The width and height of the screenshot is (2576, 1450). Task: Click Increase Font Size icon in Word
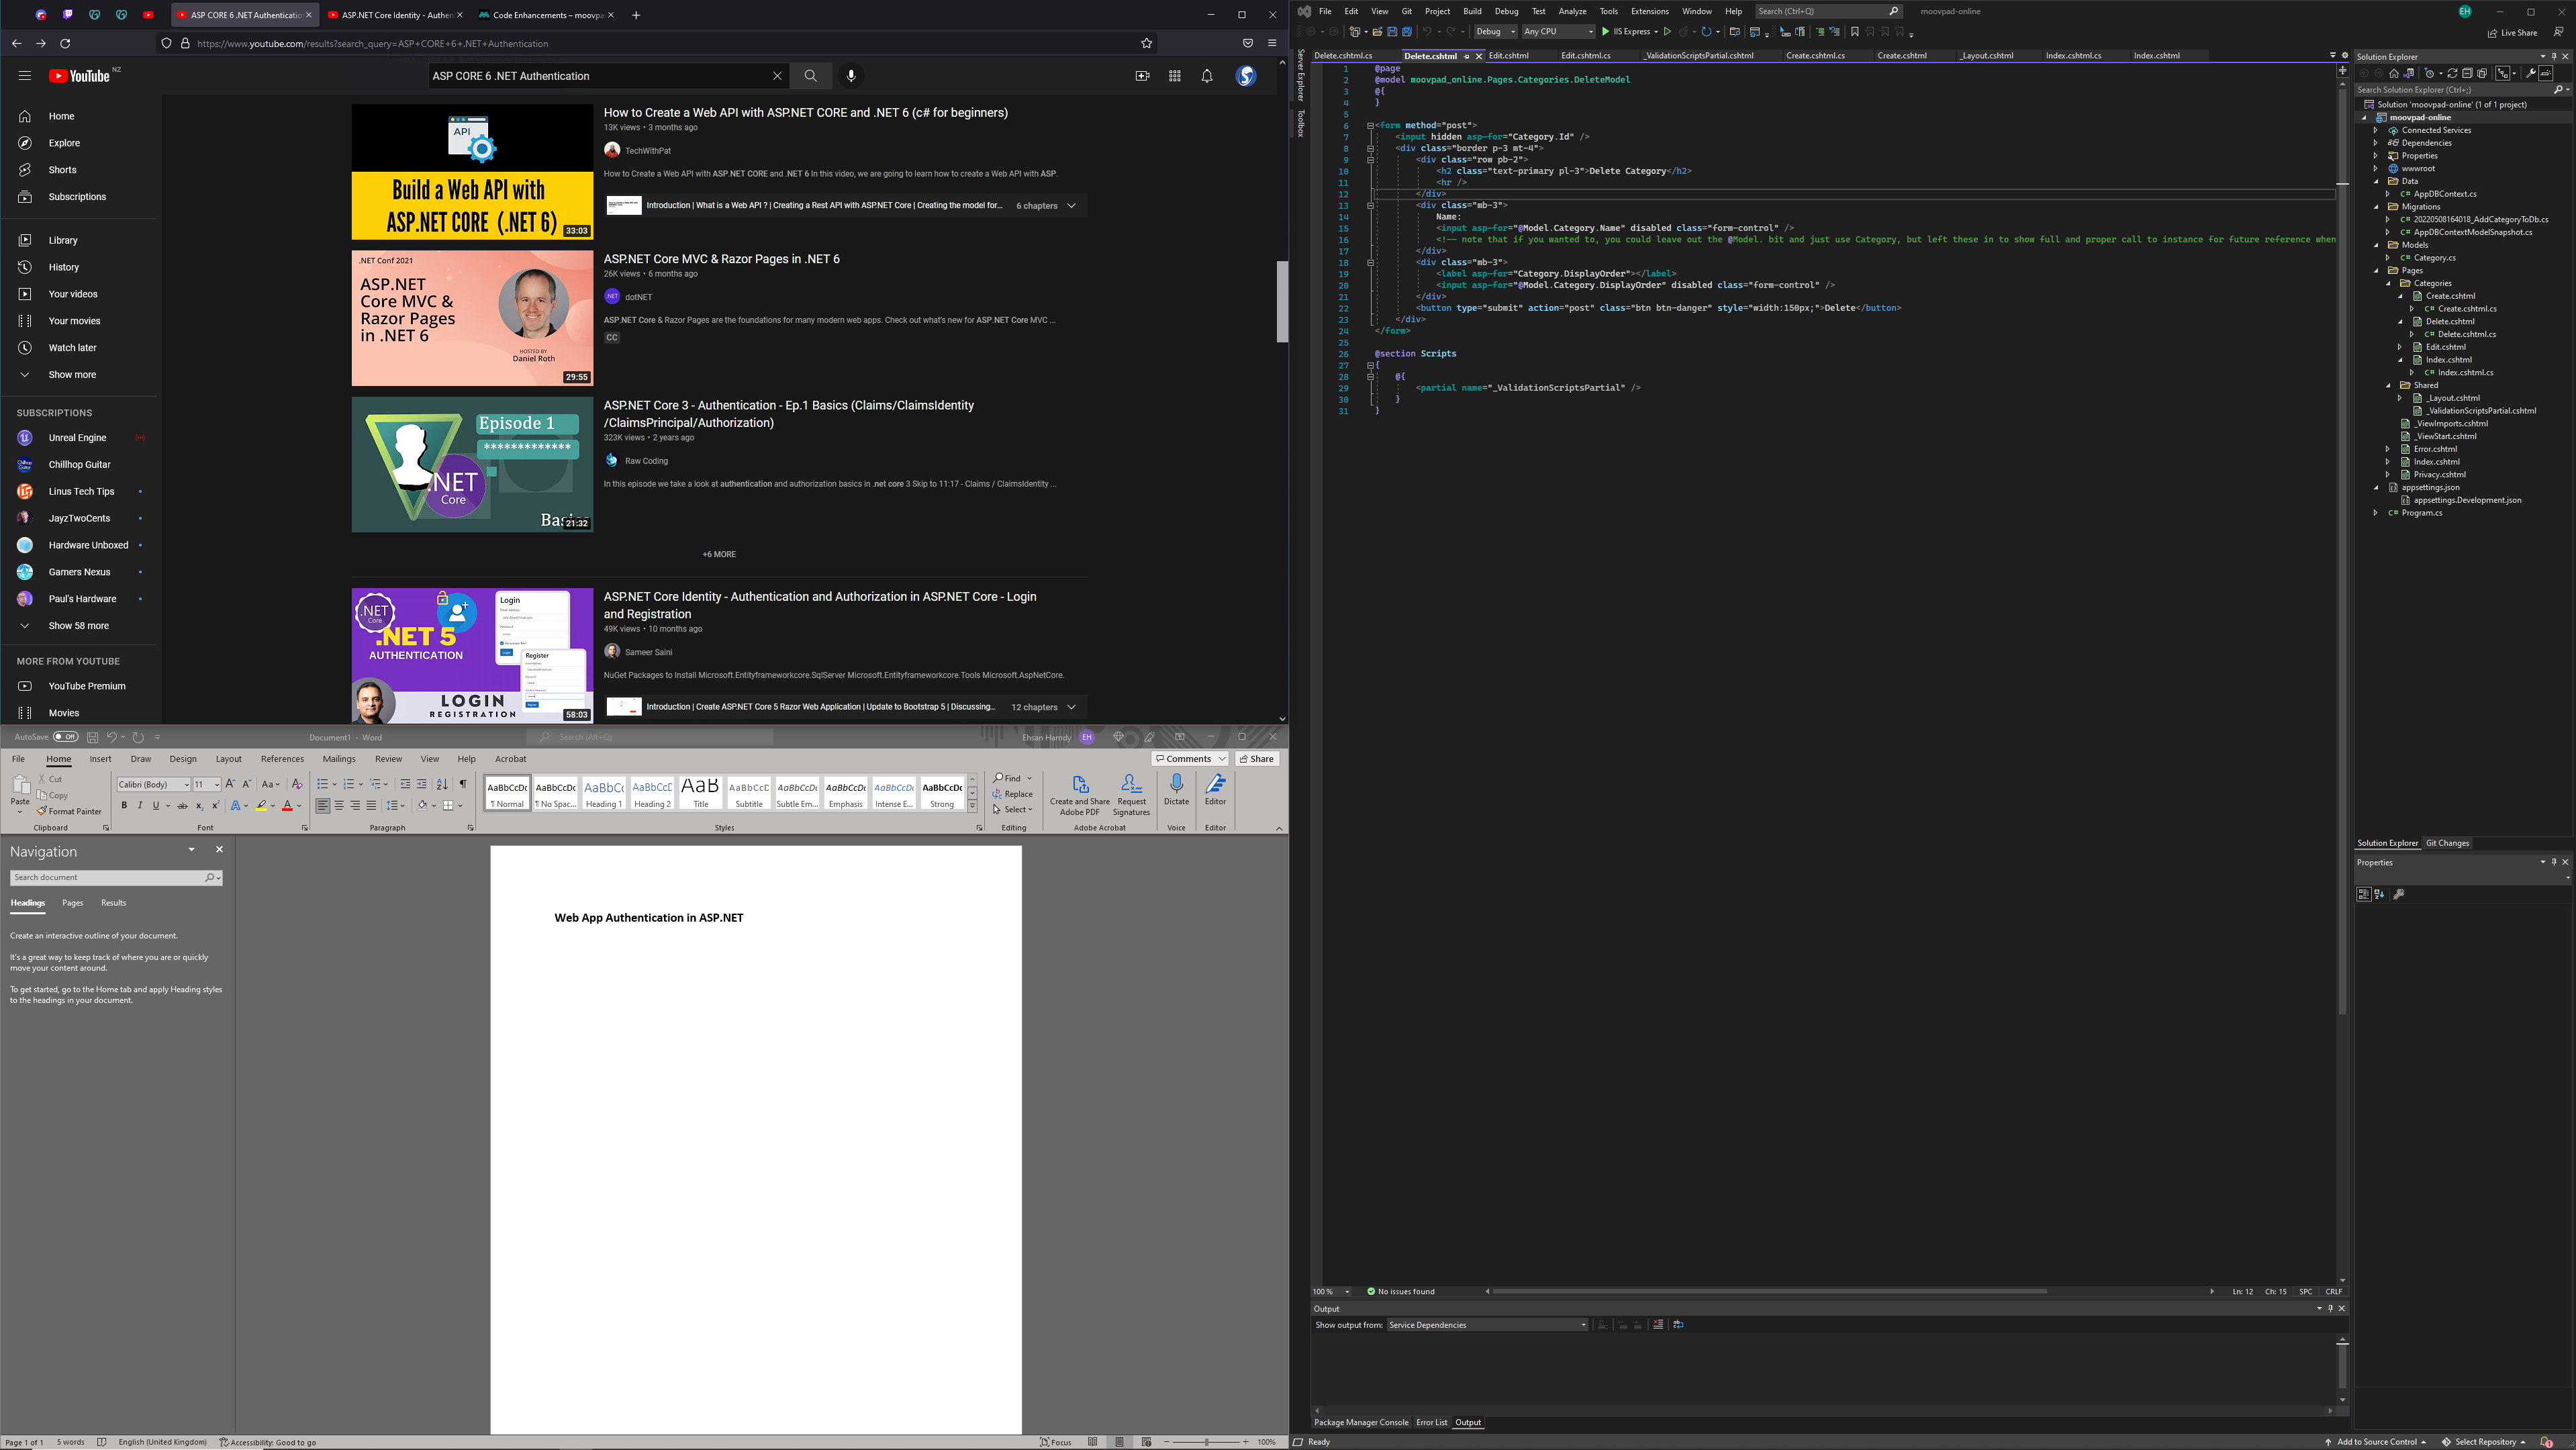click(x=231, y=784)
